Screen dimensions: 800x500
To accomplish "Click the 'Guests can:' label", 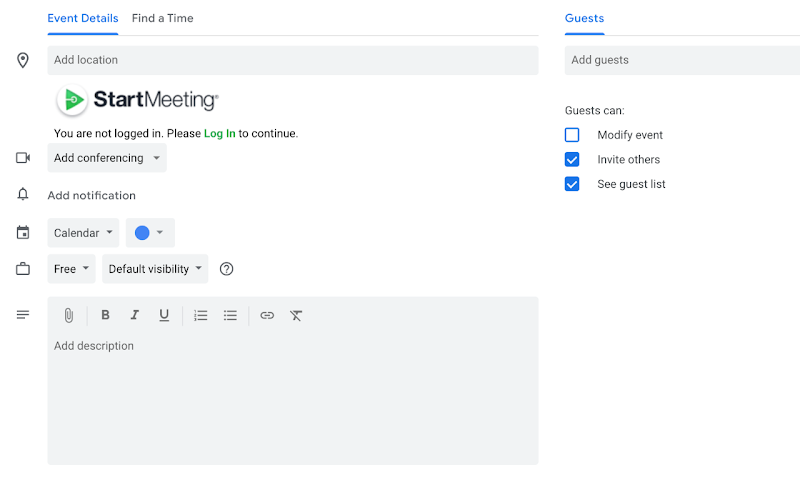I will click(594, 111).
